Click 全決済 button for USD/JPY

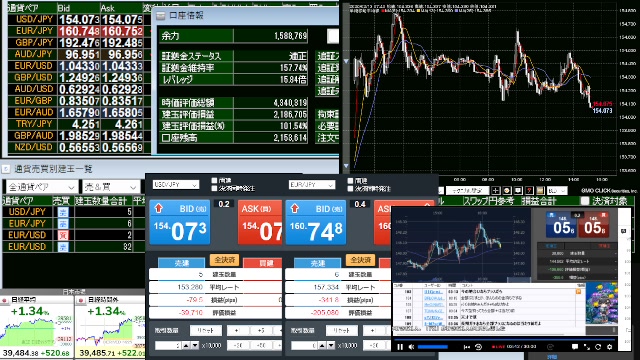tap(224, 260)
